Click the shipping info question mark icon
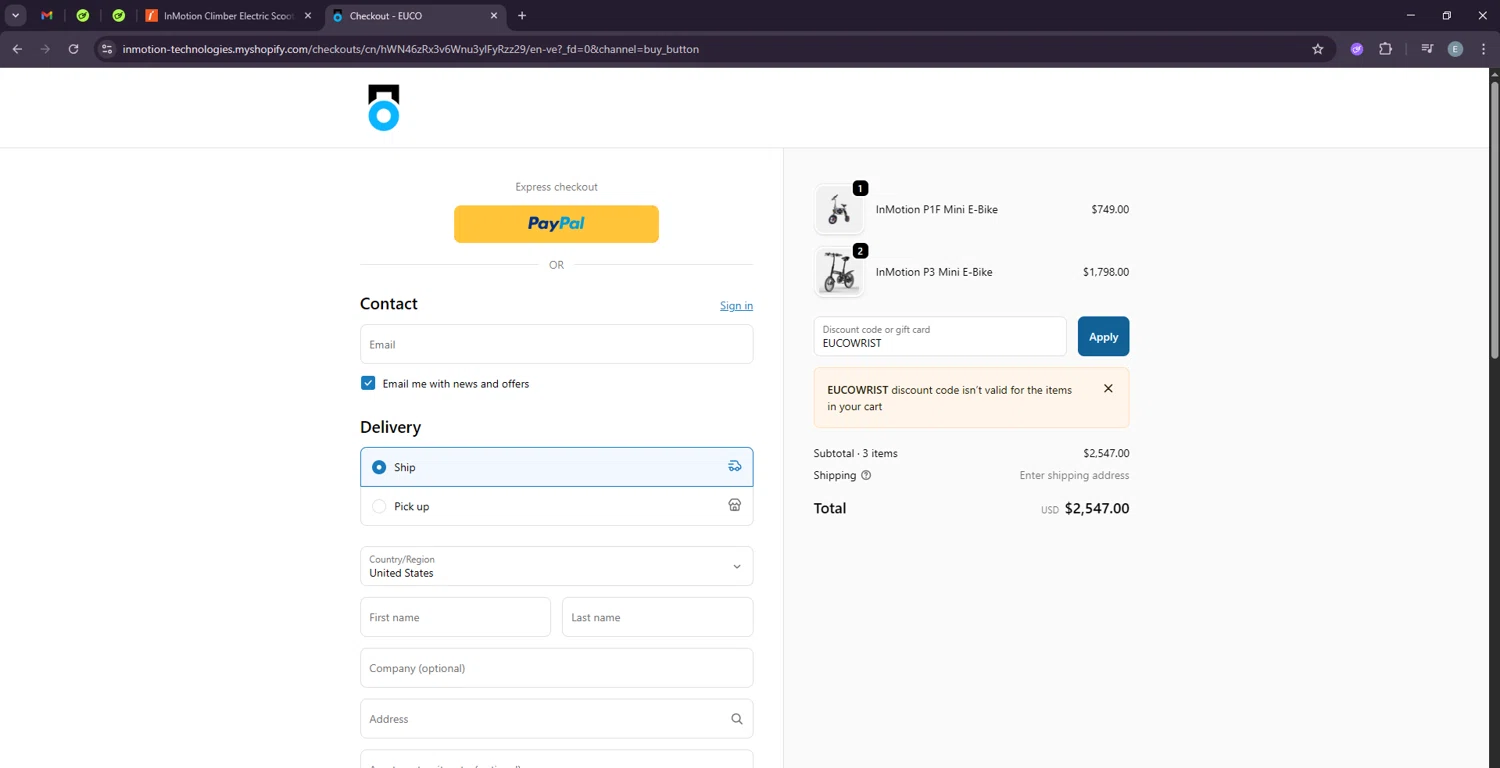This screenshot has height=768, width=1500. point(866,475)
